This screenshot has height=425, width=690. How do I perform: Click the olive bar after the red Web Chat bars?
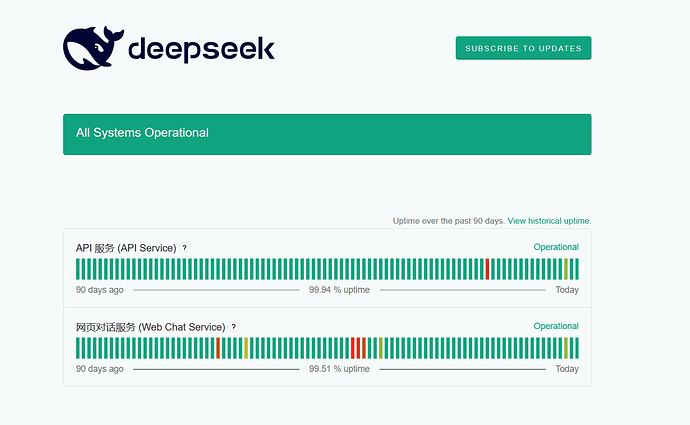[x=381, y=348]
